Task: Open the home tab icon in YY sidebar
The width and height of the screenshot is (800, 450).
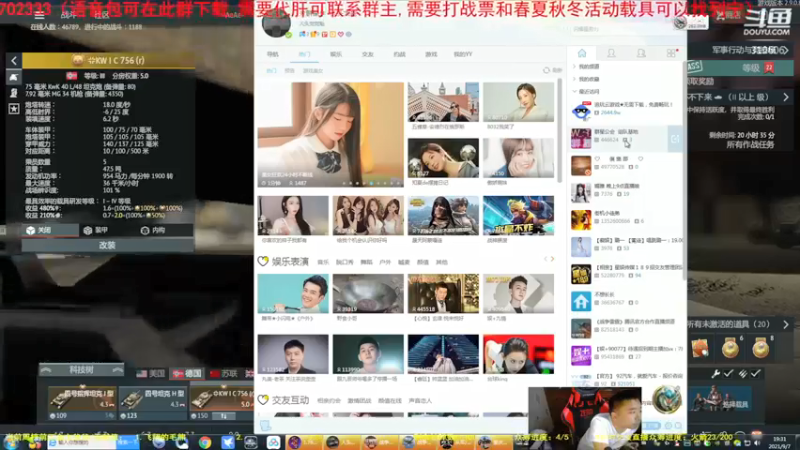Action: click(x=582, y=54)
